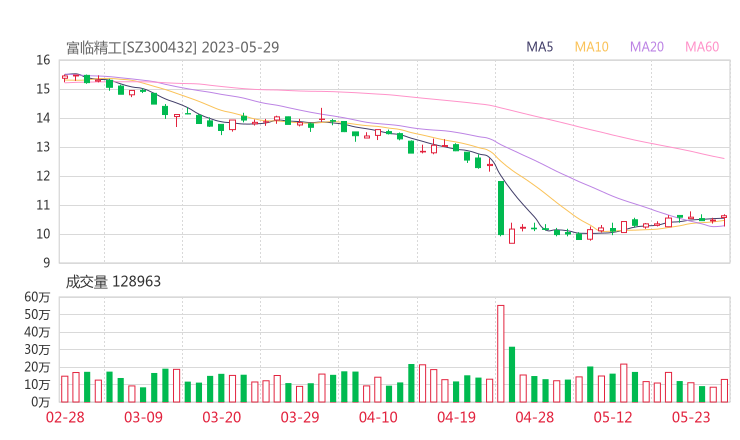Click the 04-10 date label
740x440 pixels.
pyautogui.click(x=378, y=417)
